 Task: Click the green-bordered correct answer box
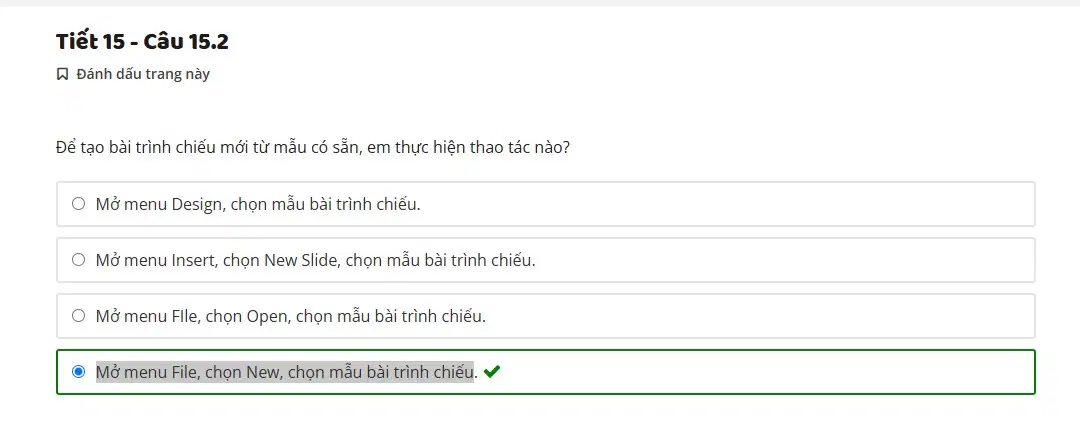pyautogui.click(x=546, y=372)
